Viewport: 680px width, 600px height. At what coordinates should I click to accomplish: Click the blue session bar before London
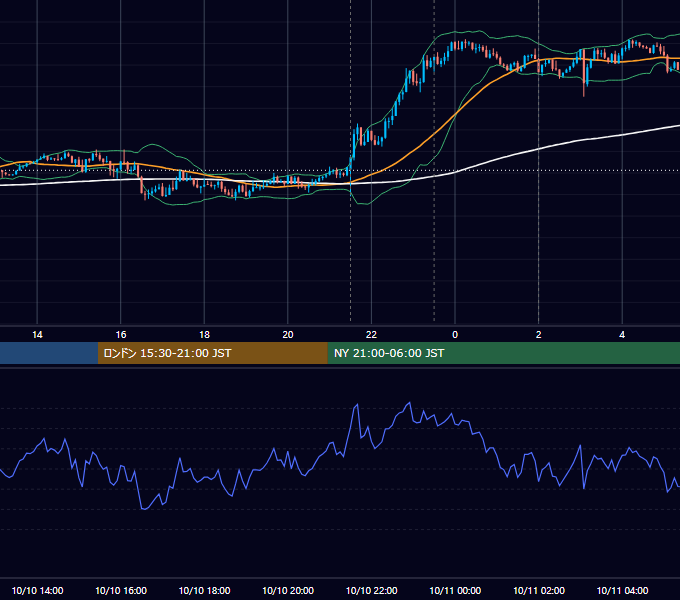tap(49, 353)
